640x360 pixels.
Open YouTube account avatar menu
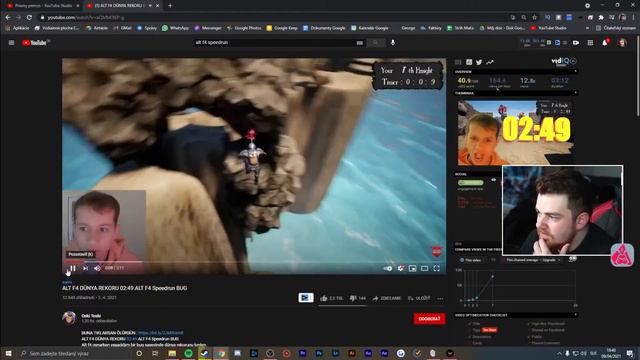622,42
